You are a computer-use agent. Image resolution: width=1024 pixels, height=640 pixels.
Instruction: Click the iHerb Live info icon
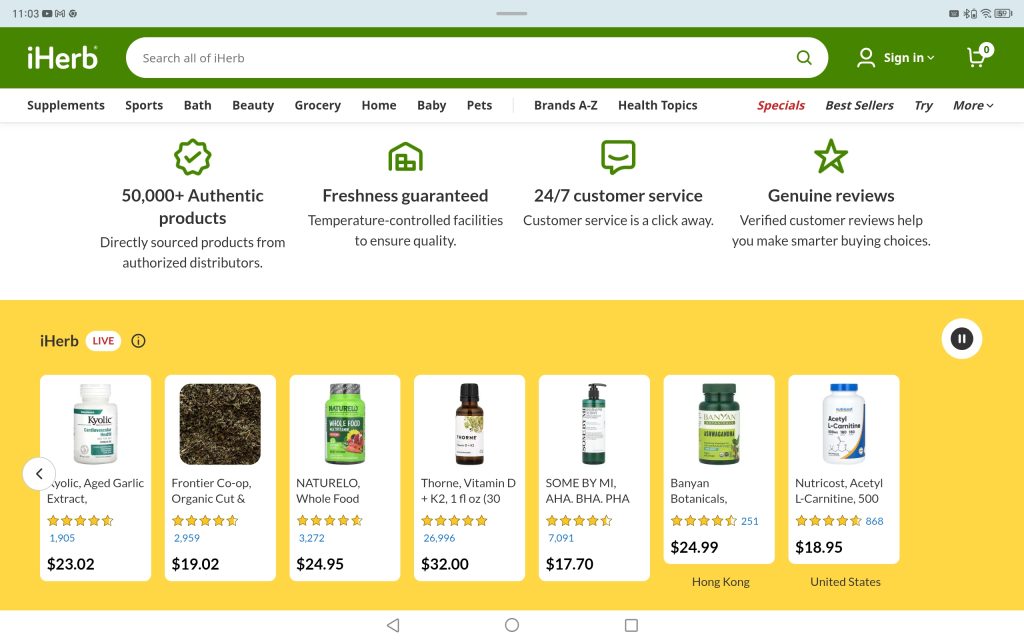coord(139,341)
